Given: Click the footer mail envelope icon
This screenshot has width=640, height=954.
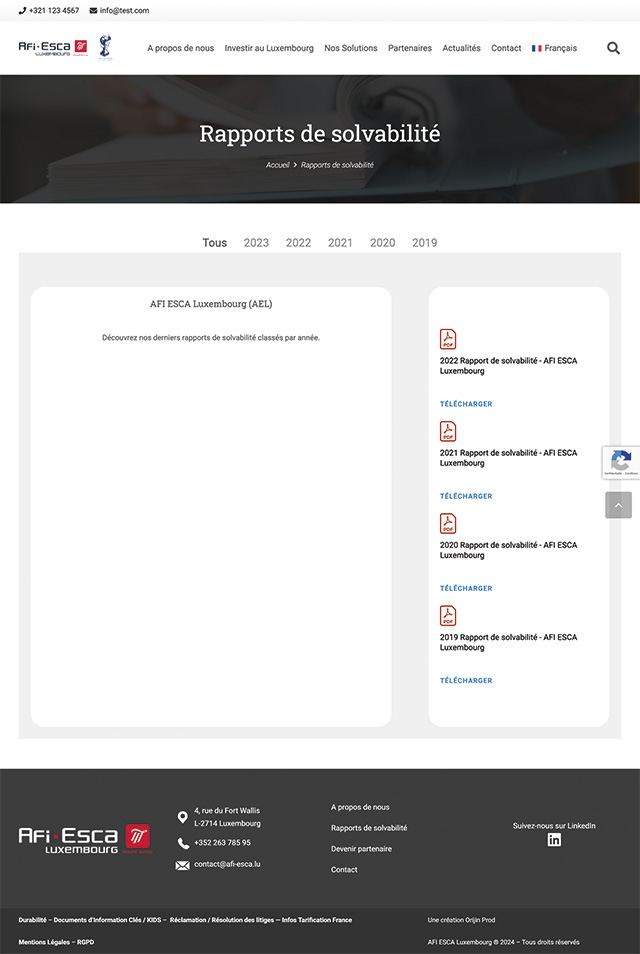Looking at the screenshot, I should [183, 865].
